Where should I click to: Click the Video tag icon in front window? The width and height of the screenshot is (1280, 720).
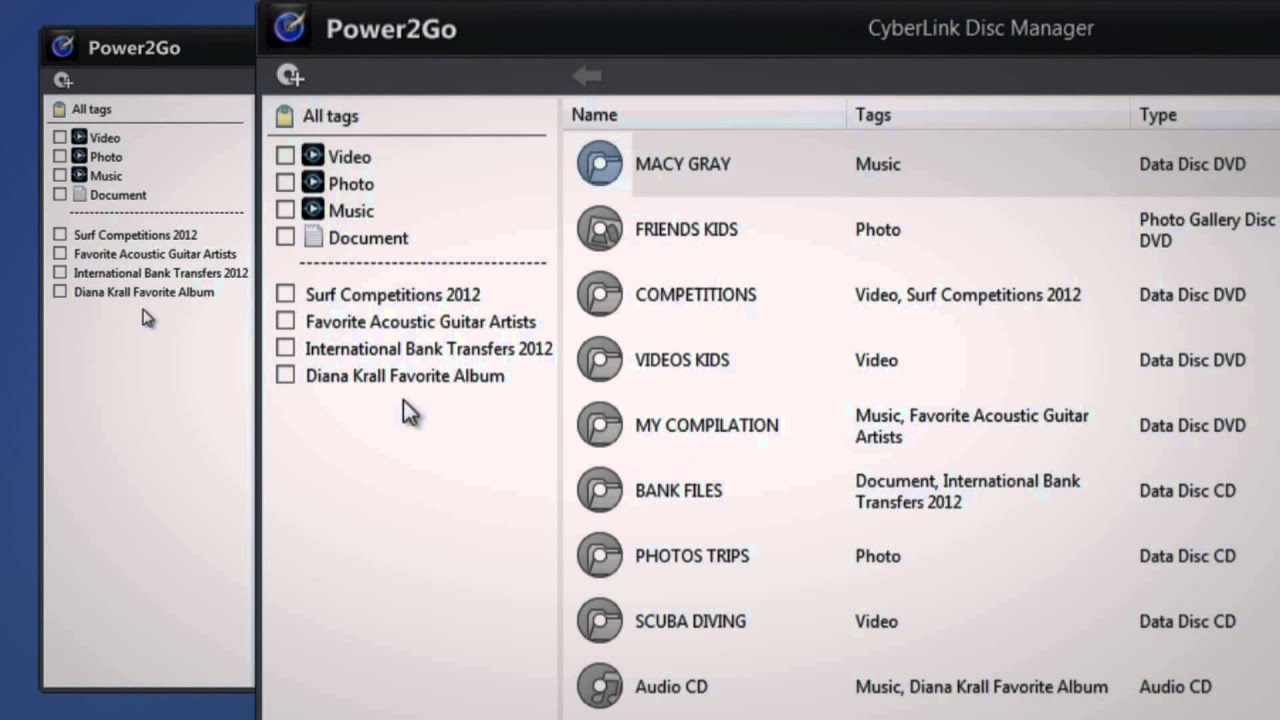pyautogui.click(x=313, y=155)
